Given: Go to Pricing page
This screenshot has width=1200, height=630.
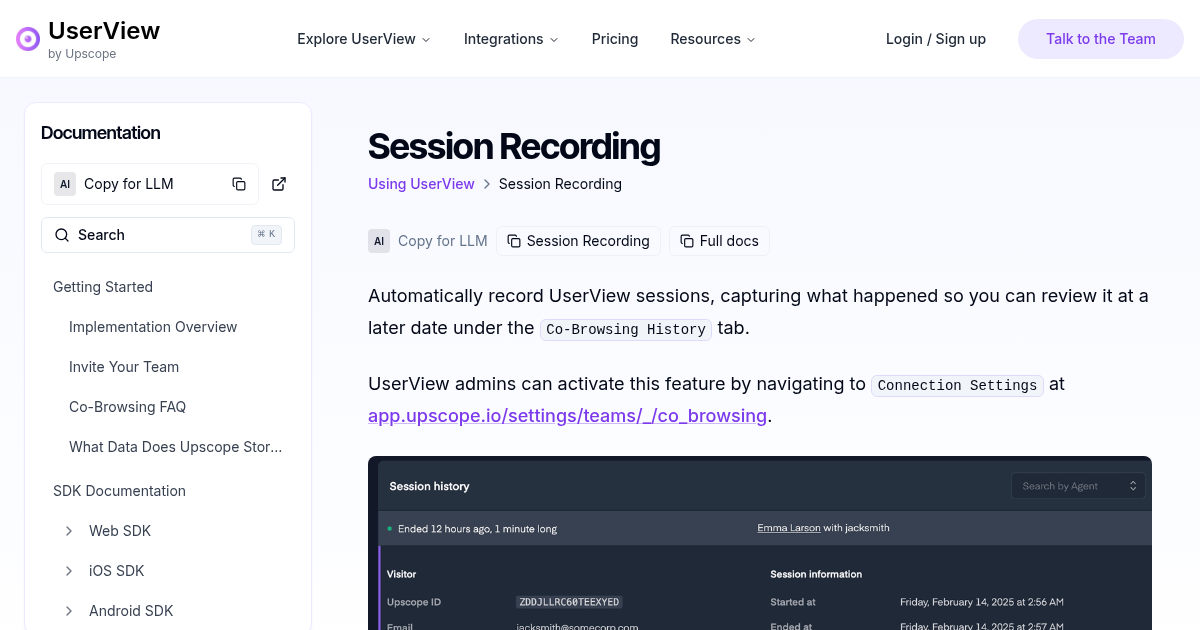Looking at the screenshot, I should tap(615, 39).
